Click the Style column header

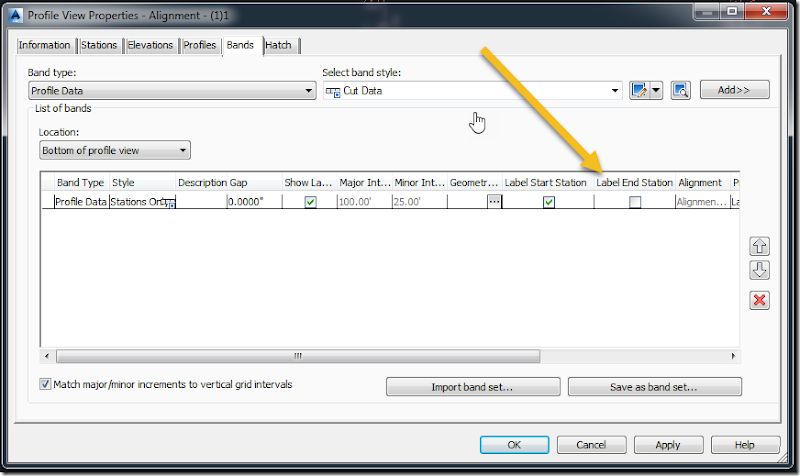click(x=142, y=183)
